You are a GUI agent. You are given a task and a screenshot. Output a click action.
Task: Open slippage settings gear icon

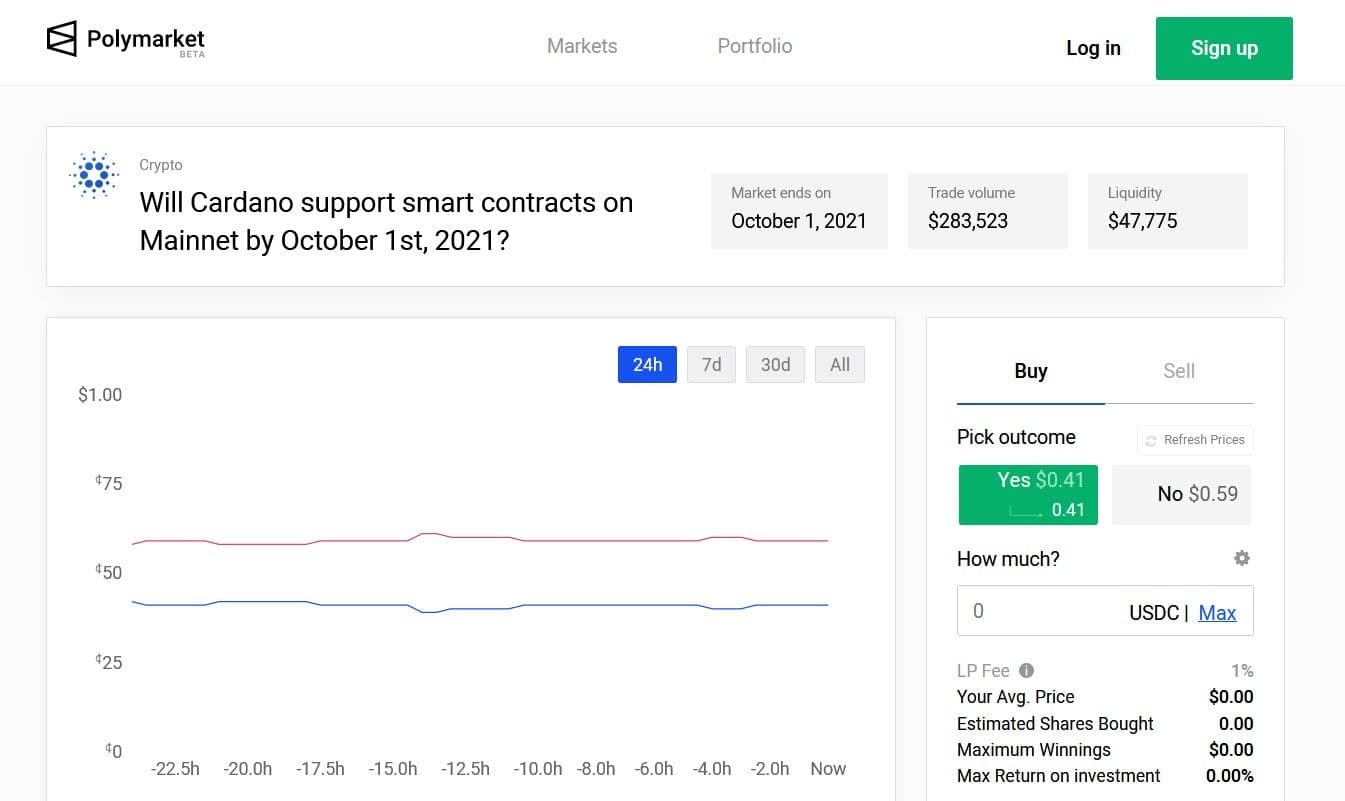click(x=1241, y=558)
